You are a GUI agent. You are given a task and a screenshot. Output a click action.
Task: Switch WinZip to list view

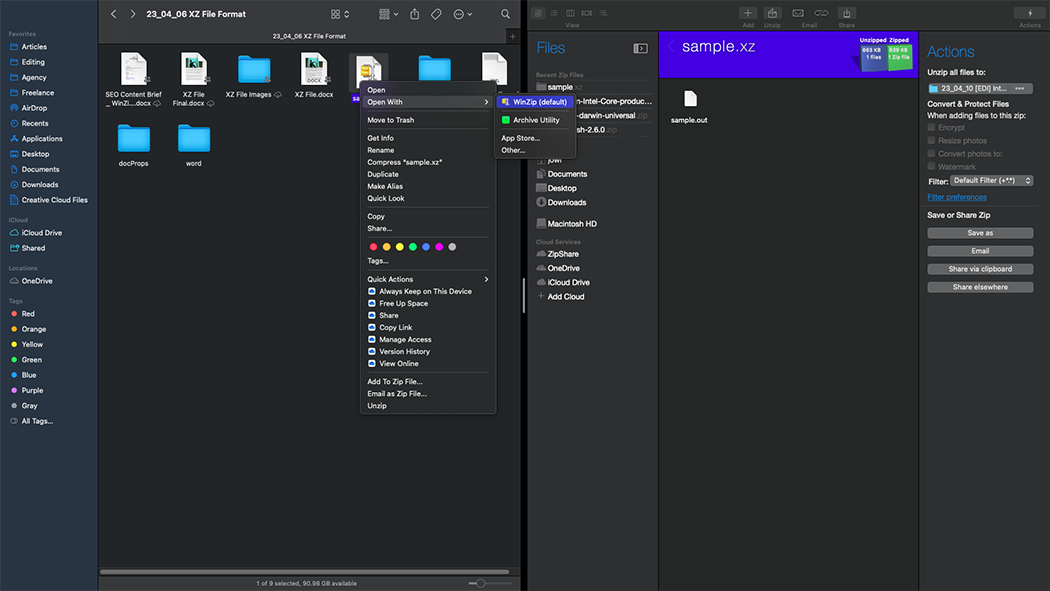click(554, 13)
